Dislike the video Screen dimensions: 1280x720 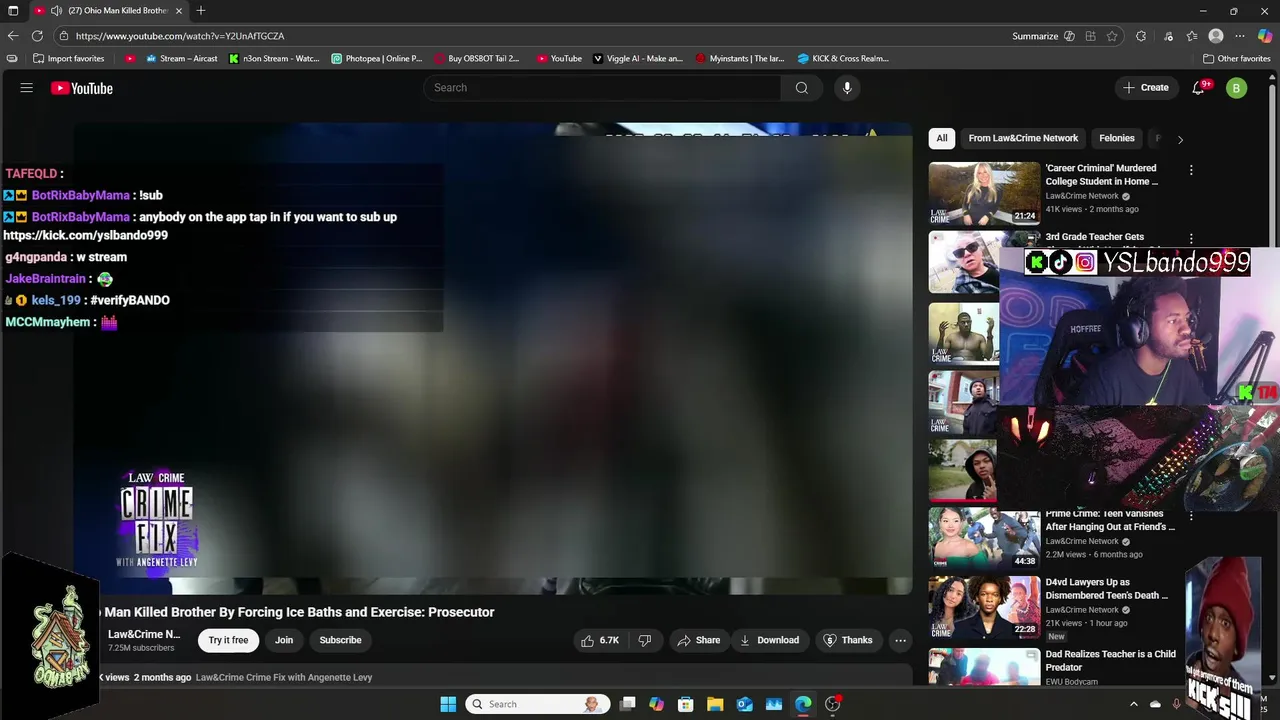point(645,640)
